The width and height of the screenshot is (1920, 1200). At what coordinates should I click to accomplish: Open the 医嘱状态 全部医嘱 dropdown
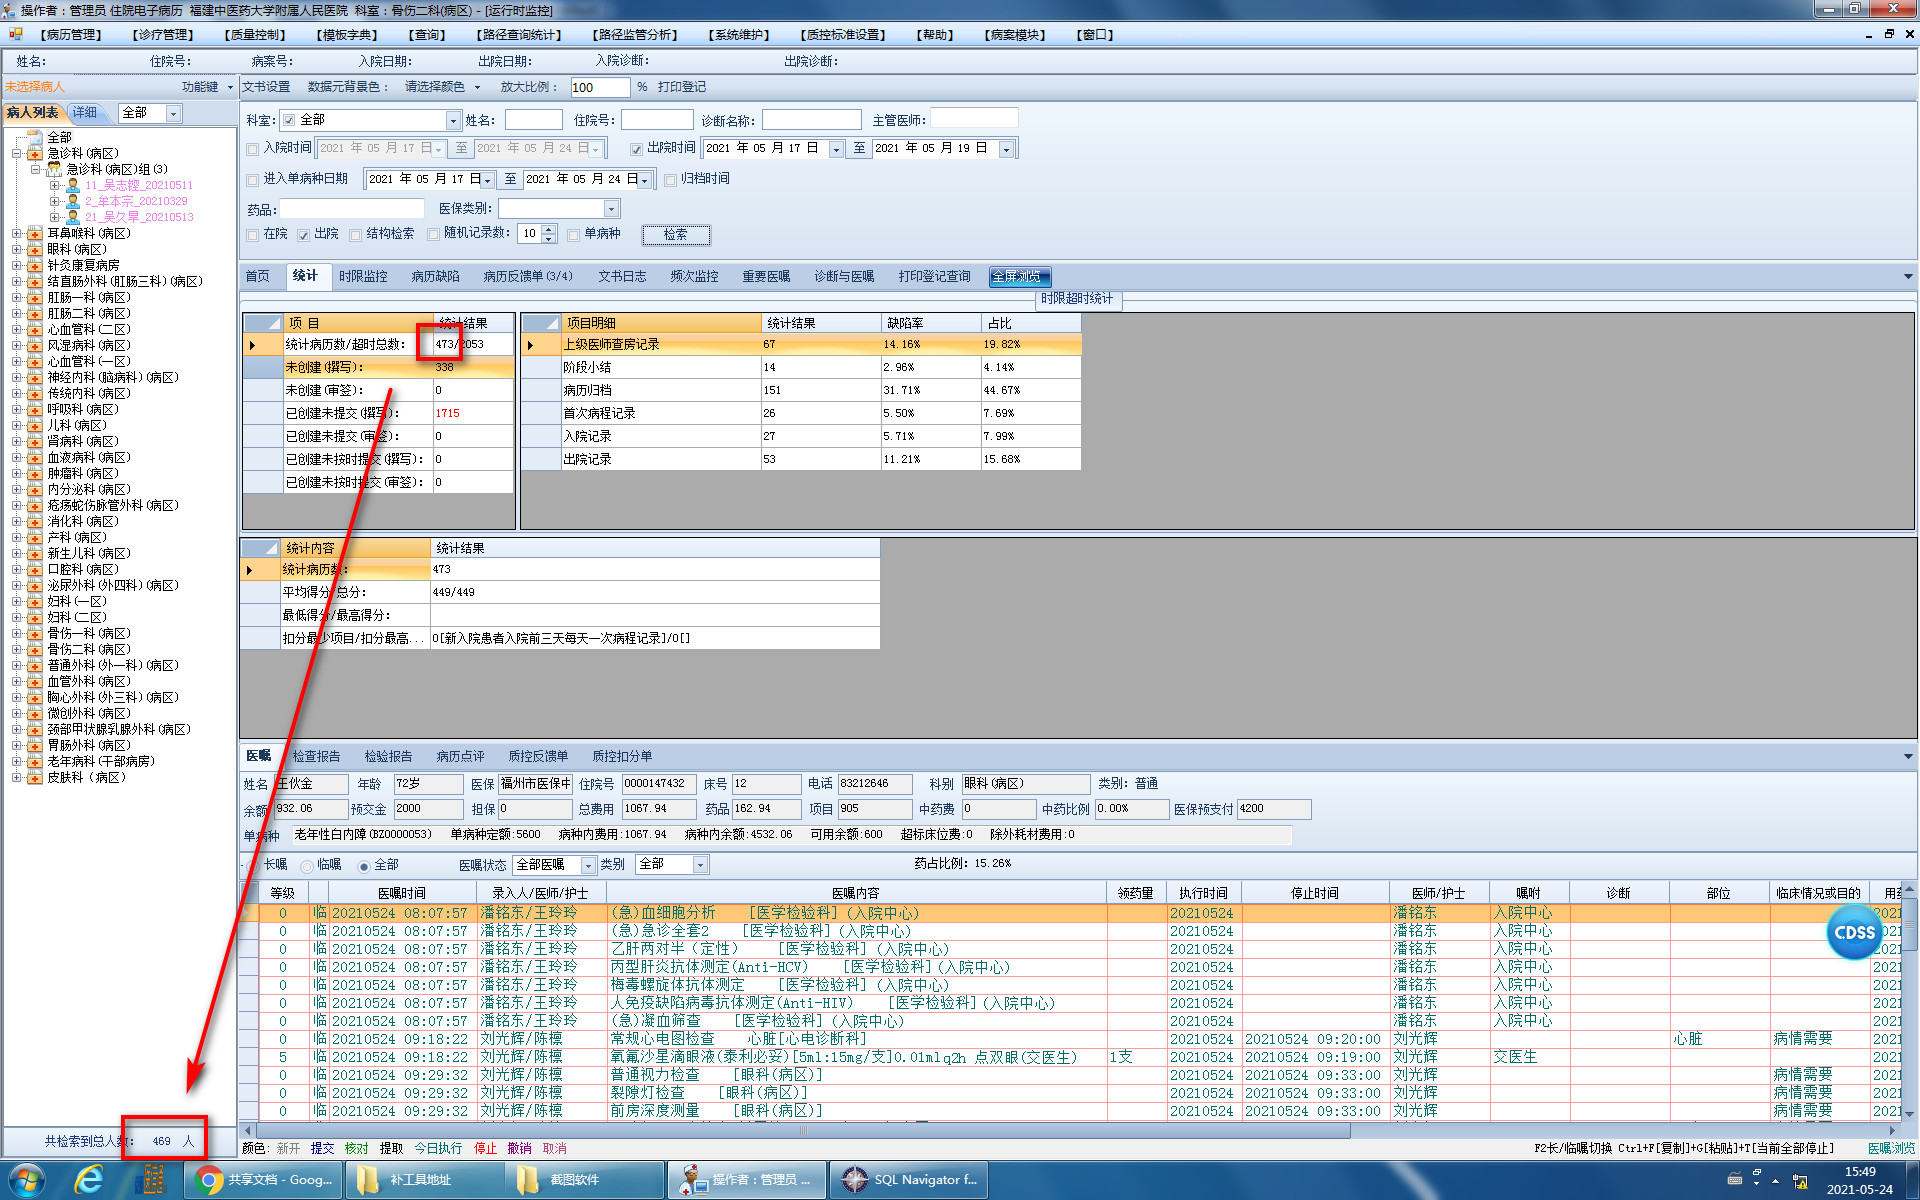[588, 865]
